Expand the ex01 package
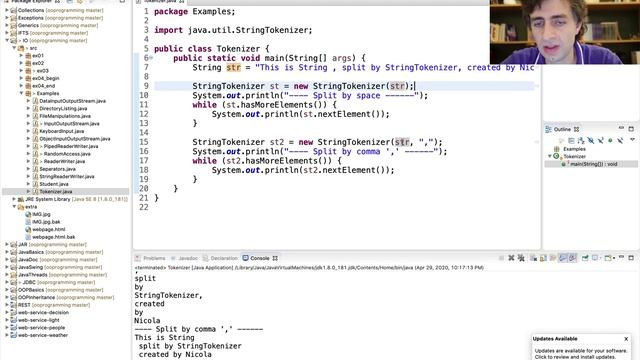 pos(22,56)
